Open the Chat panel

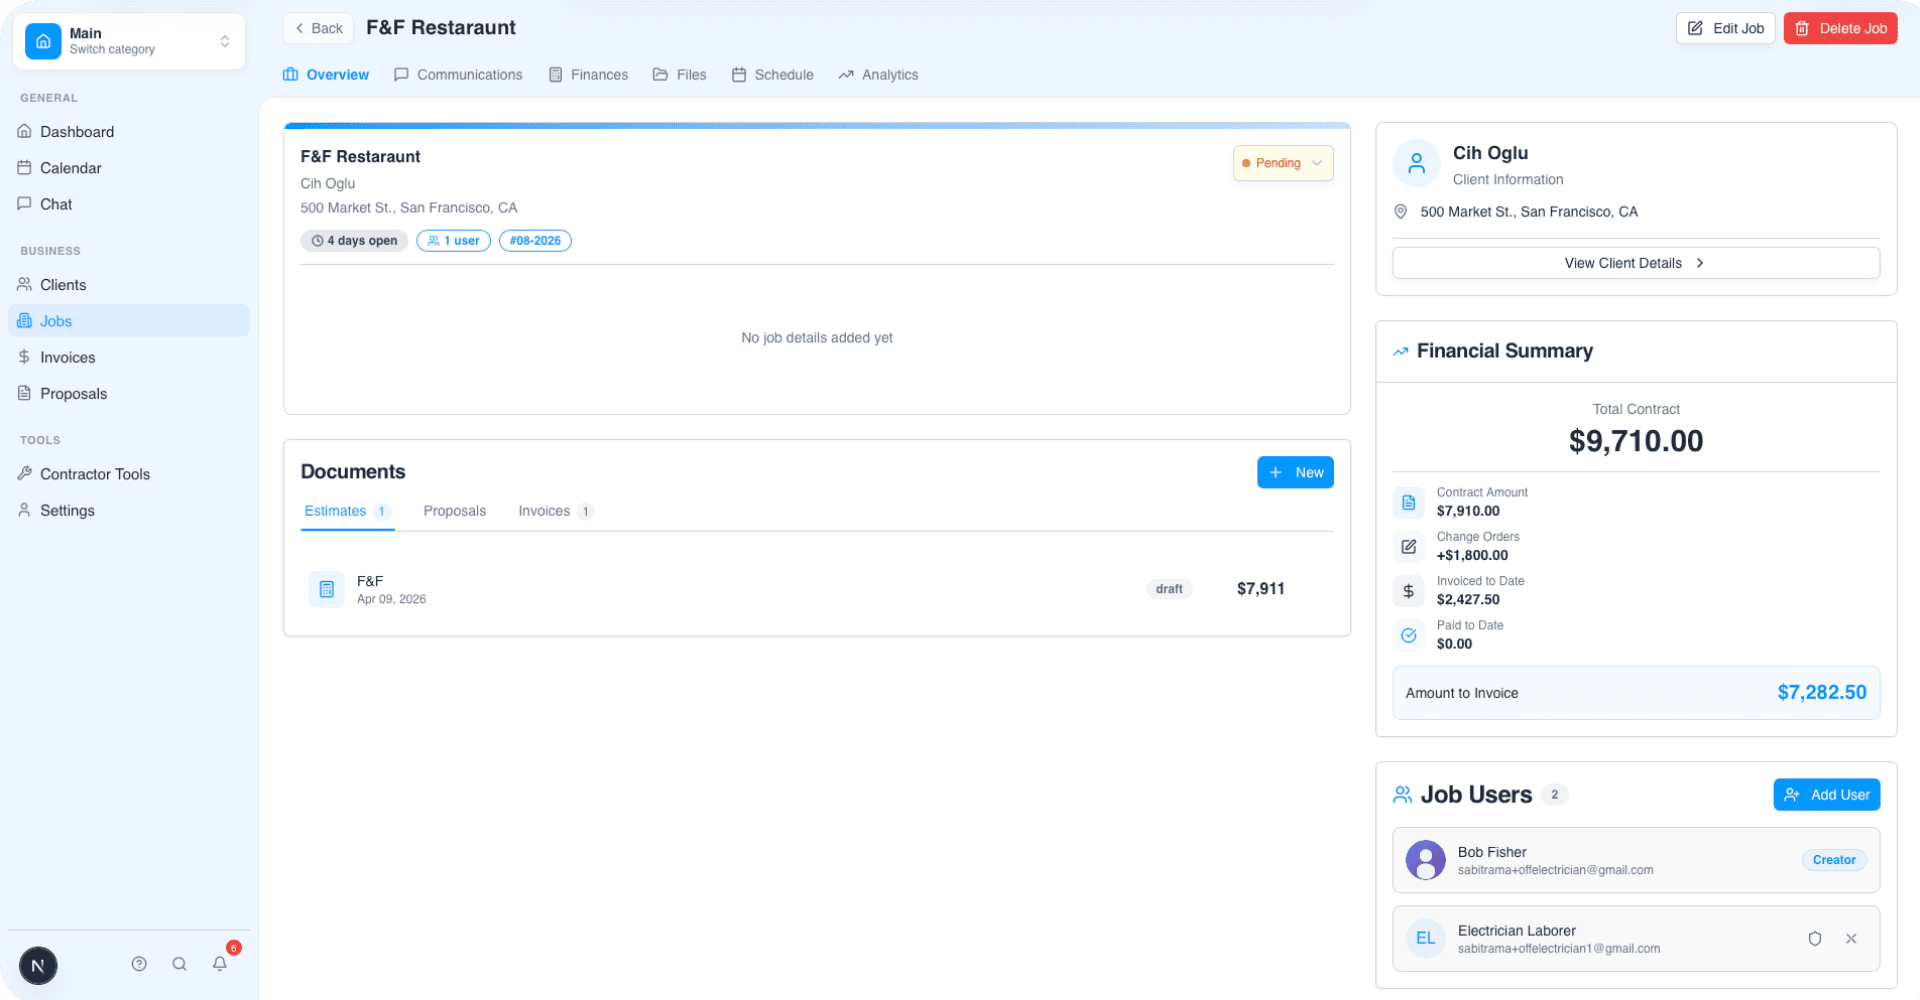tap(57, 204)
